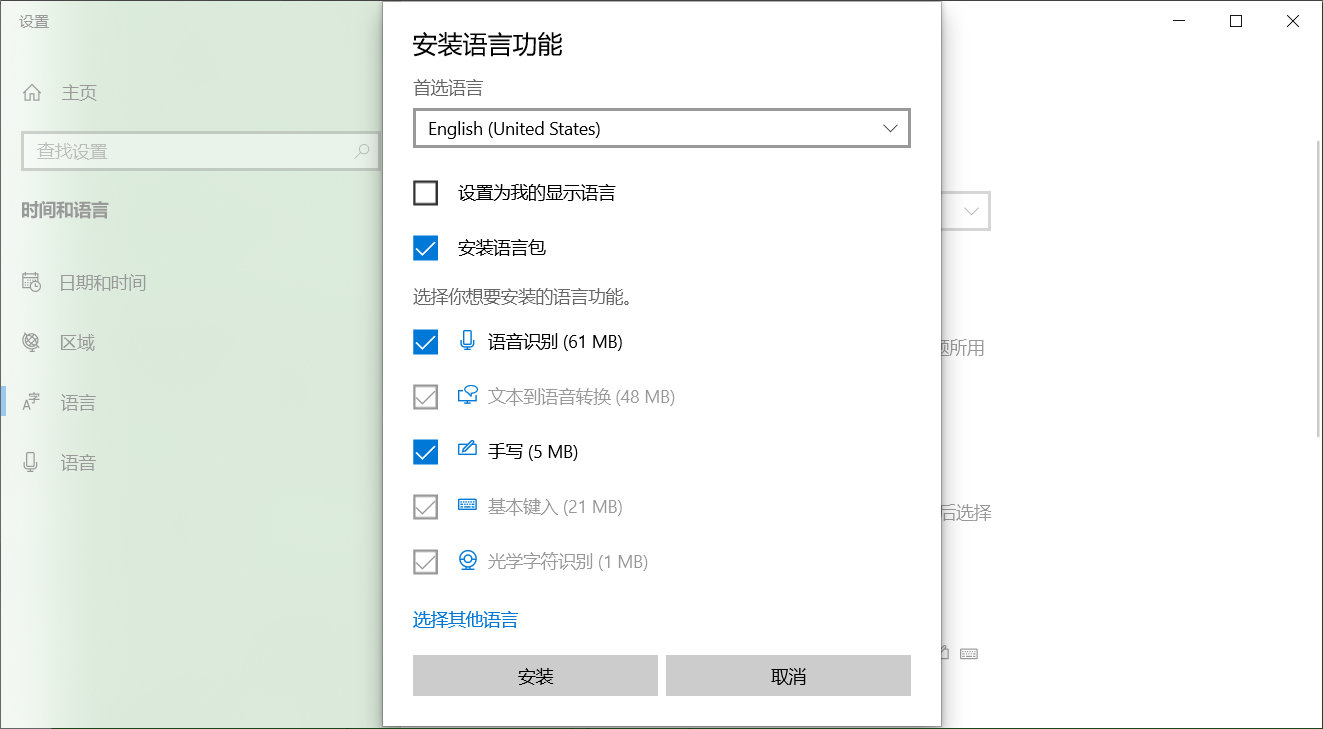Click the home icon next to 主页

coord(34,92)
